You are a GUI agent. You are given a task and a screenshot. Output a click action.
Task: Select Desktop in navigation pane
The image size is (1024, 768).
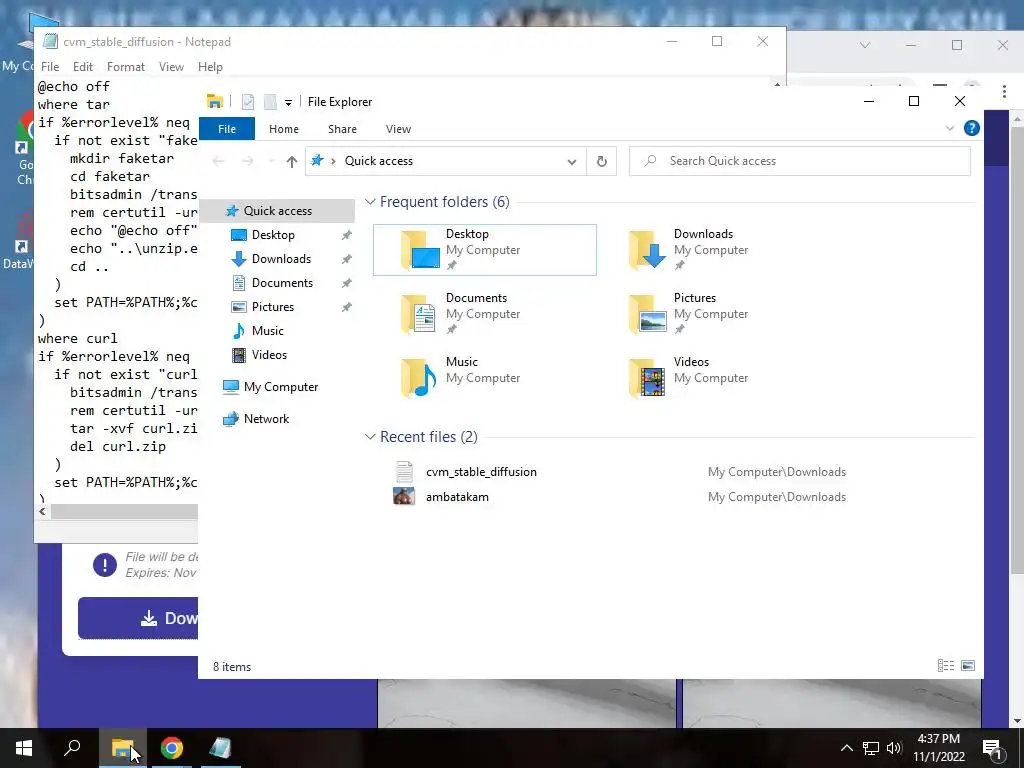pyautogui.click(x=272, y=234)
